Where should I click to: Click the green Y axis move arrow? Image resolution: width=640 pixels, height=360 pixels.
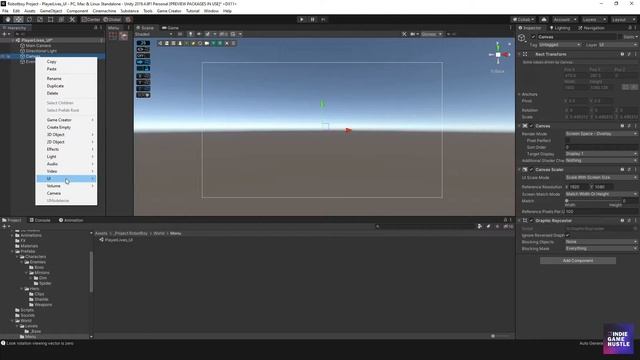click(322, 104)
